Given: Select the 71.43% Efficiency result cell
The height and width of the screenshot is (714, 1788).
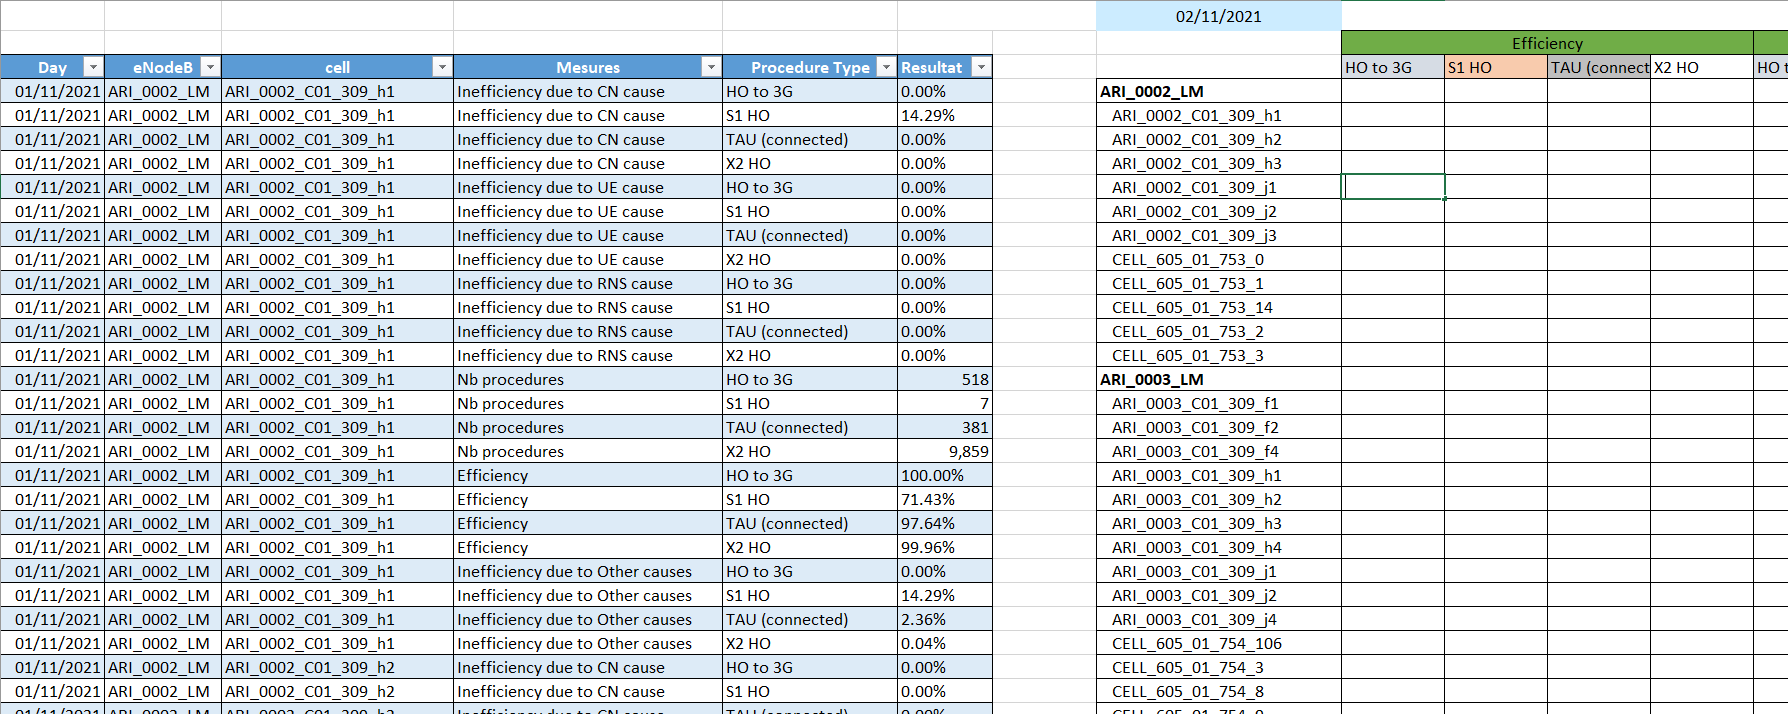Looking at the screenshot, I should [x=945, y=499].
